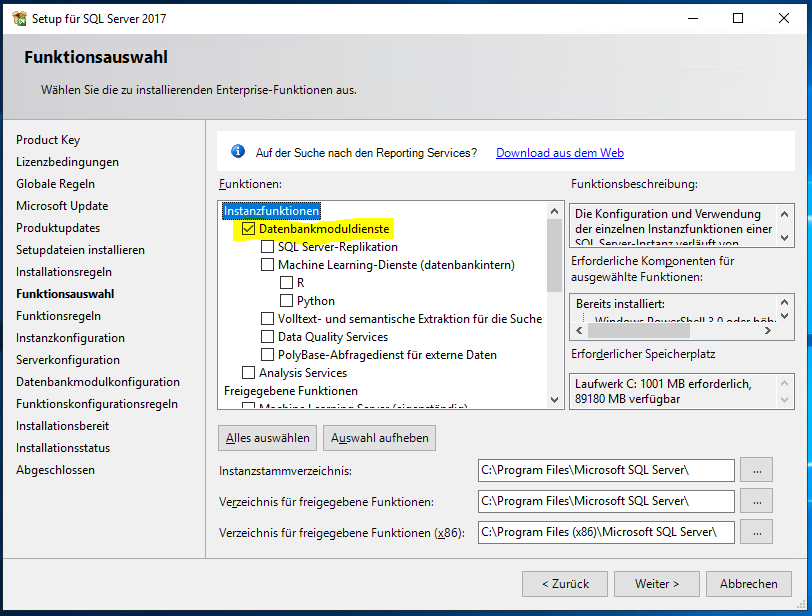The height and width of the screenshot is (616, 812).
Task: Click left arrow of Bereits installiert horizontal scrollbar
Action: 579,330
